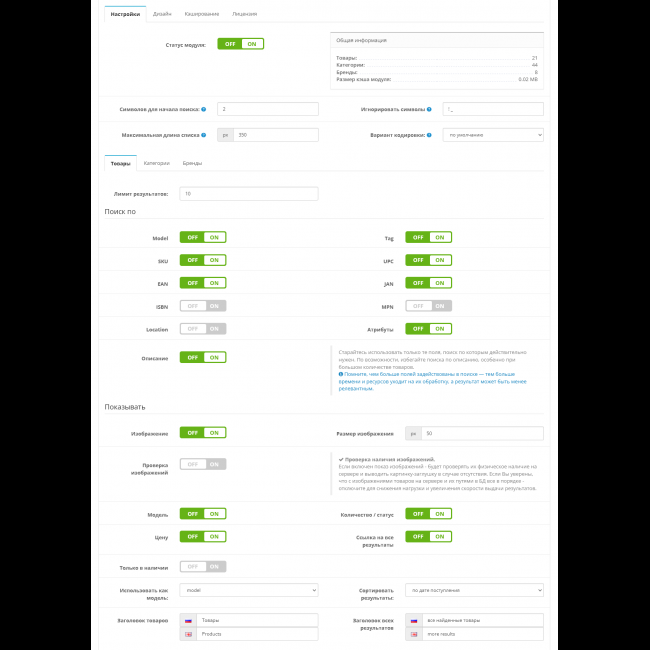Click the Лимит результатов input field
The width and height of the screenshot is (650, 650).
point(249,194)
